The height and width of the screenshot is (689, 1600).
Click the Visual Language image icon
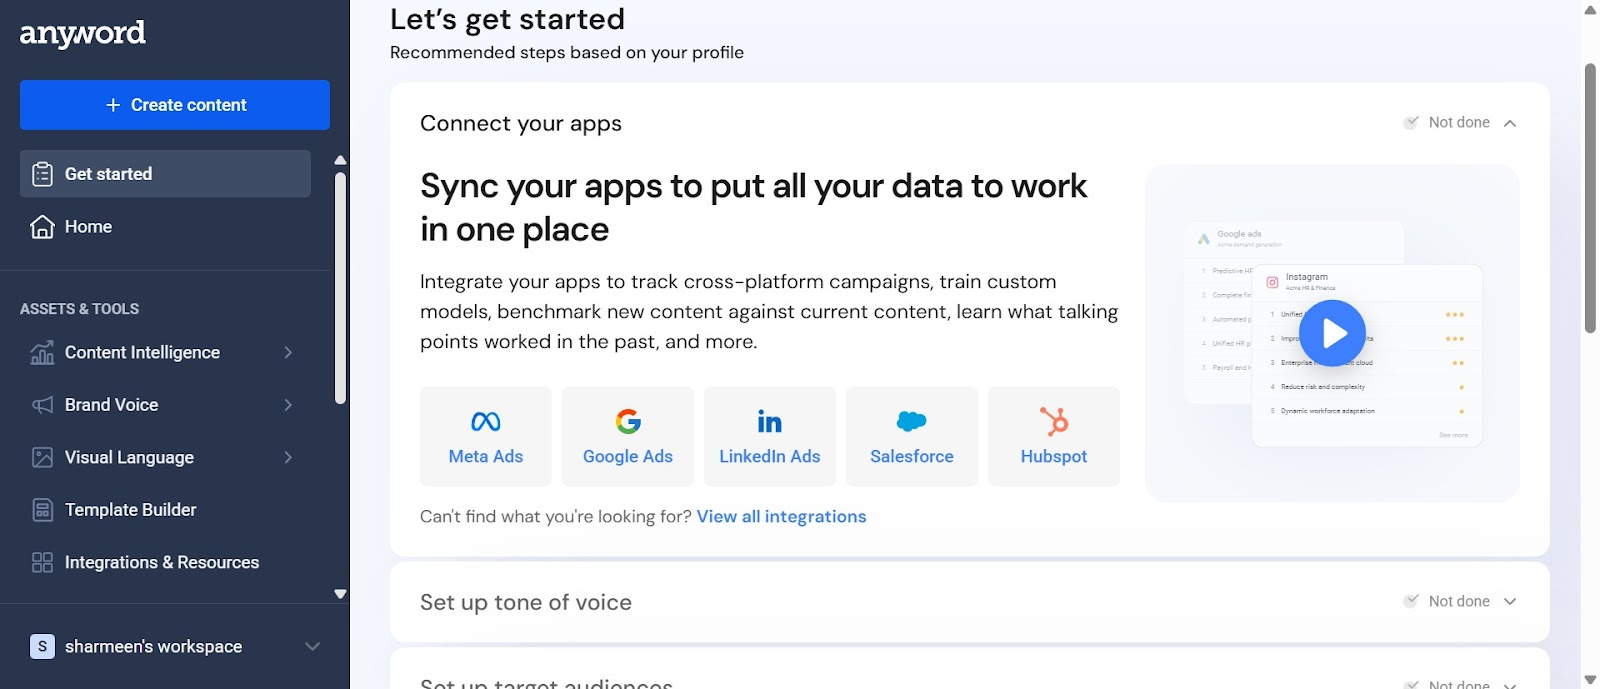[x=42, y=457]
